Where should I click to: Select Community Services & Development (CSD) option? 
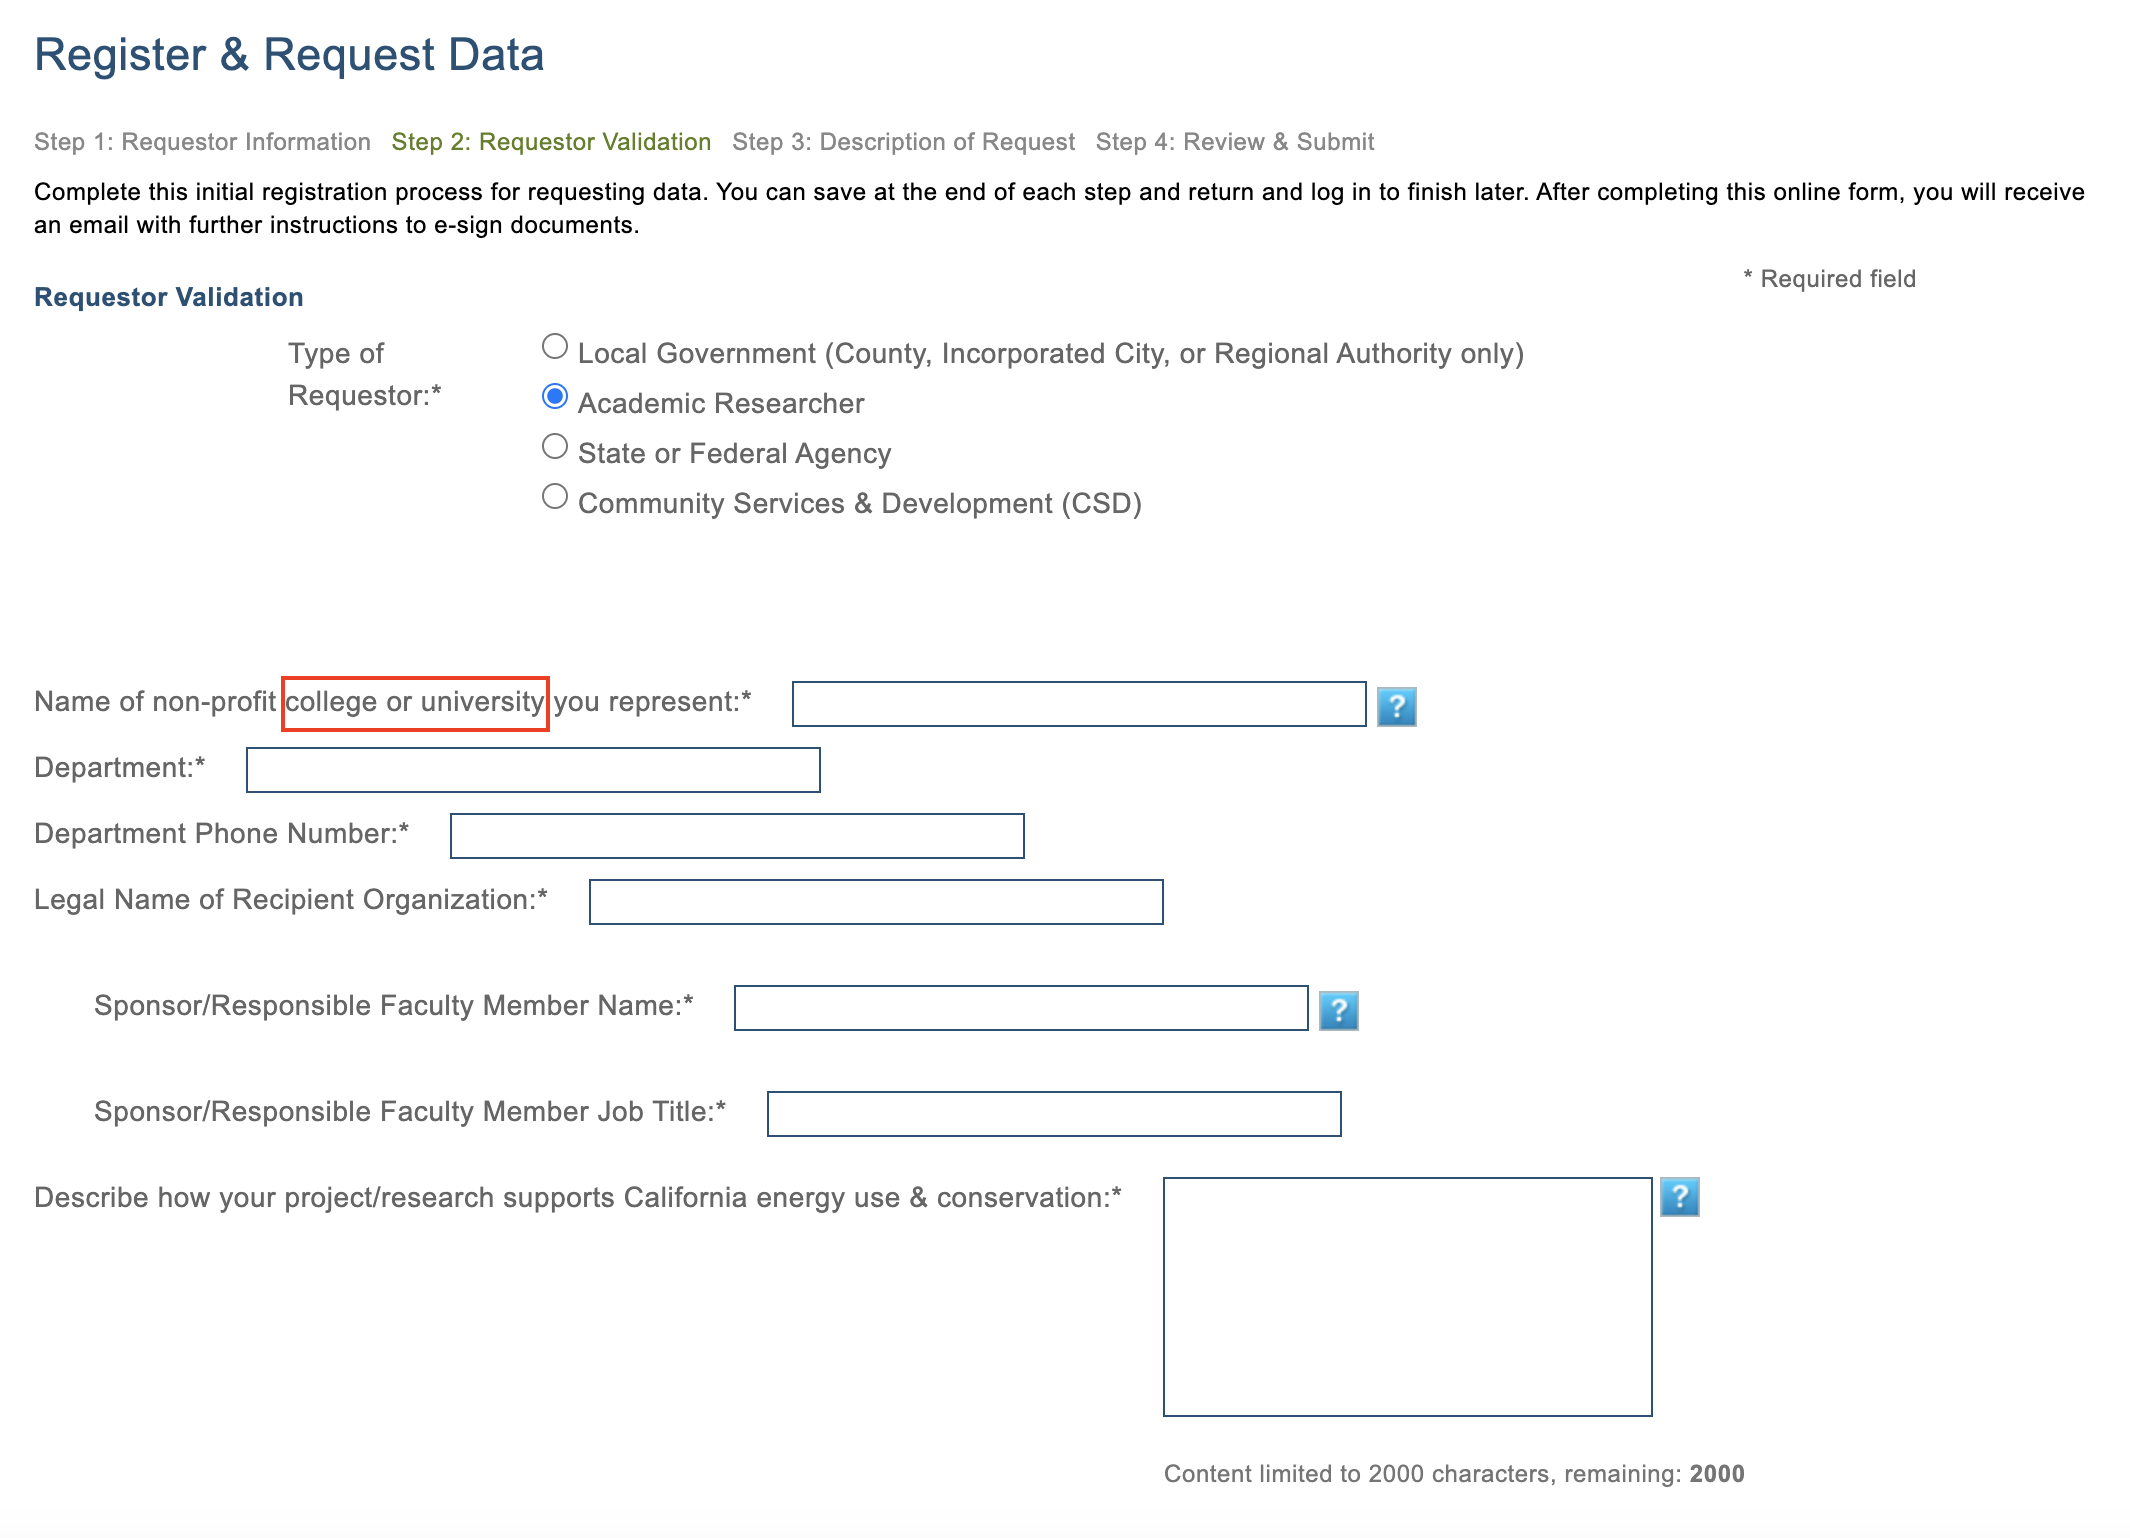(x=555, y=497)
